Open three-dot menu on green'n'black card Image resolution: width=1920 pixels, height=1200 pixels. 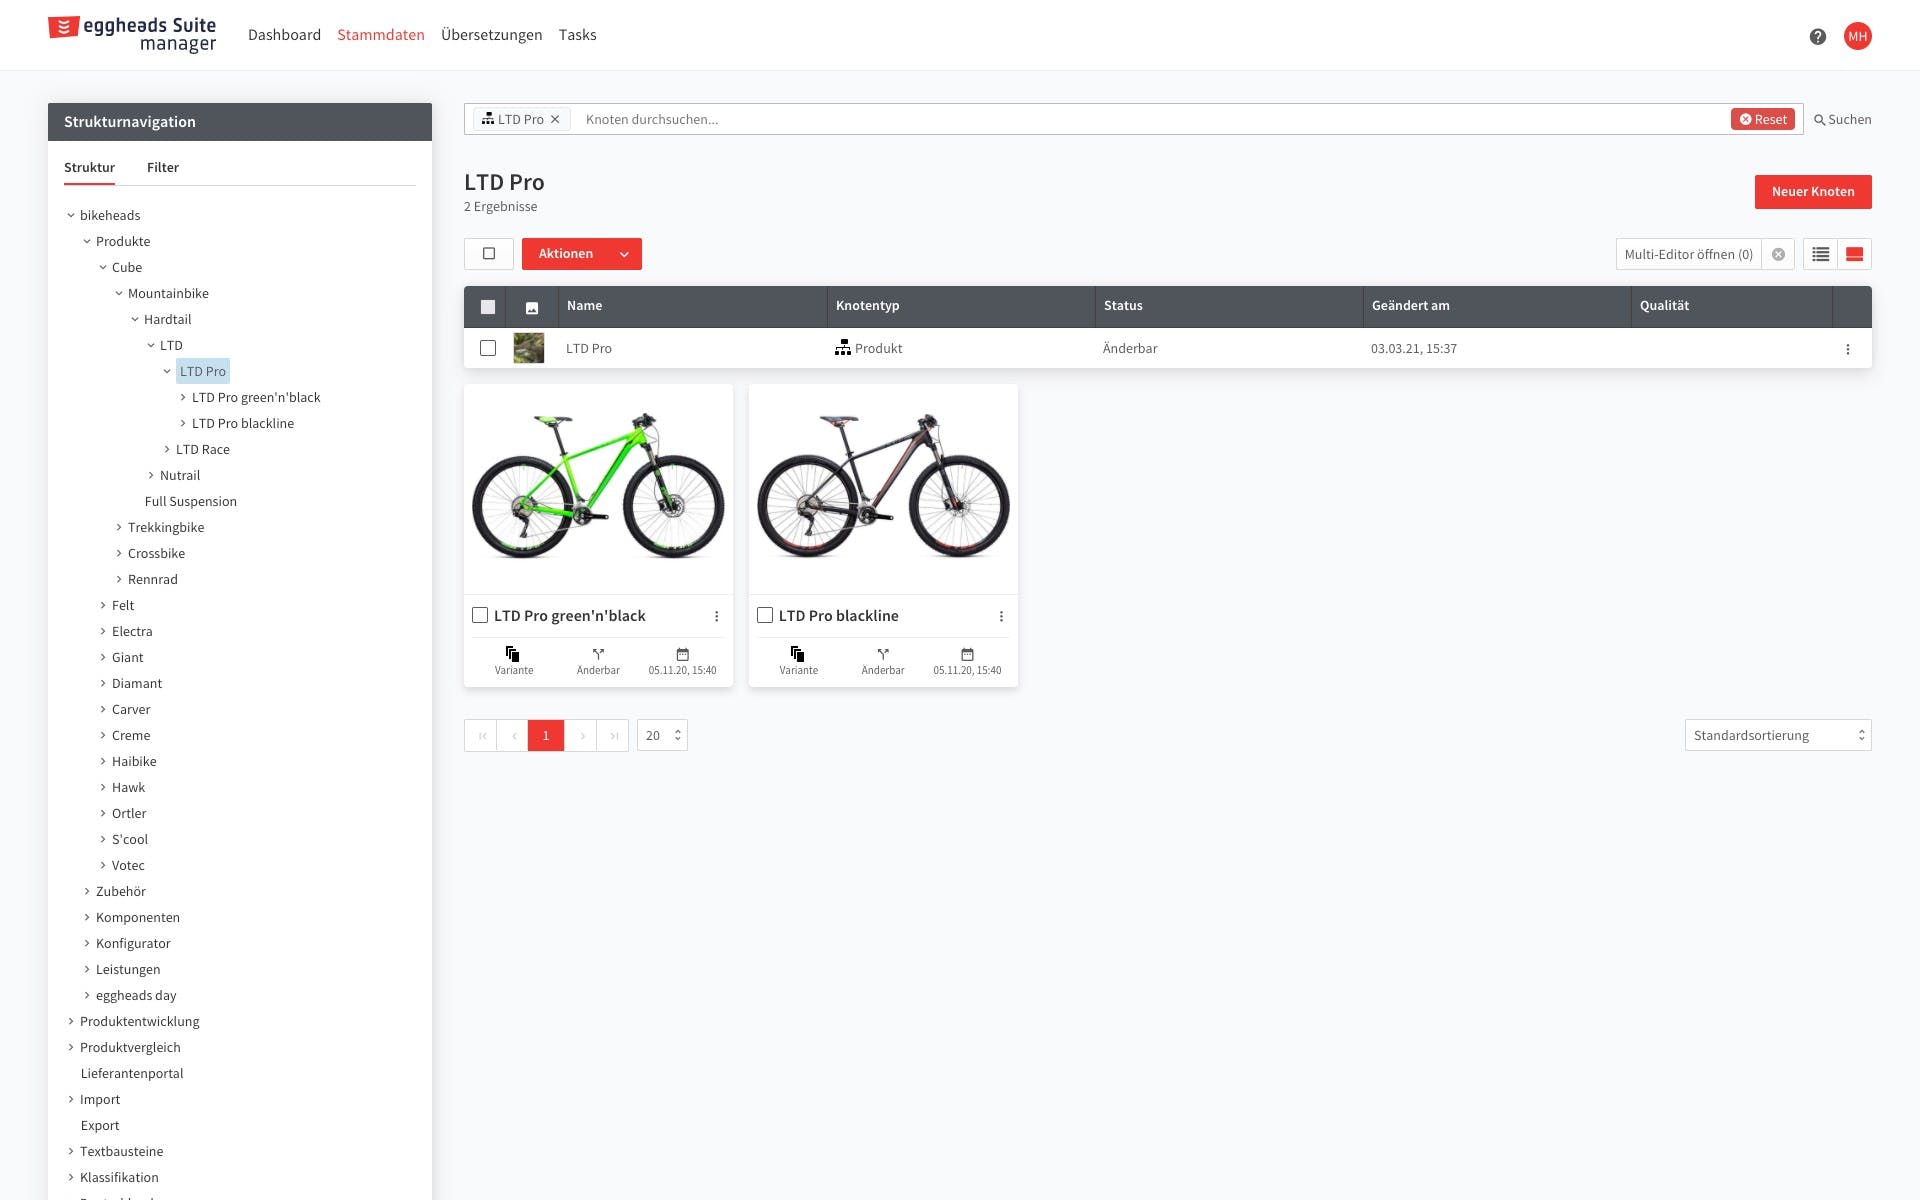click(x=716, y=616)
